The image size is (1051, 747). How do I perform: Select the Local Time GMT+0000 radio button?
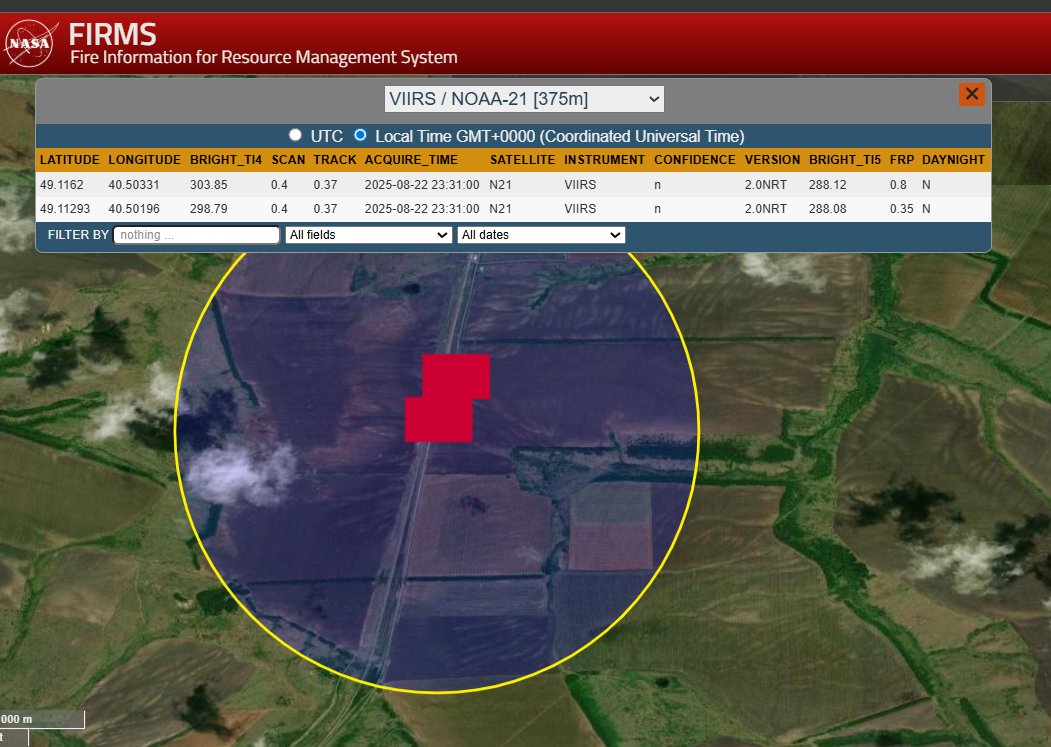(360, 135)
